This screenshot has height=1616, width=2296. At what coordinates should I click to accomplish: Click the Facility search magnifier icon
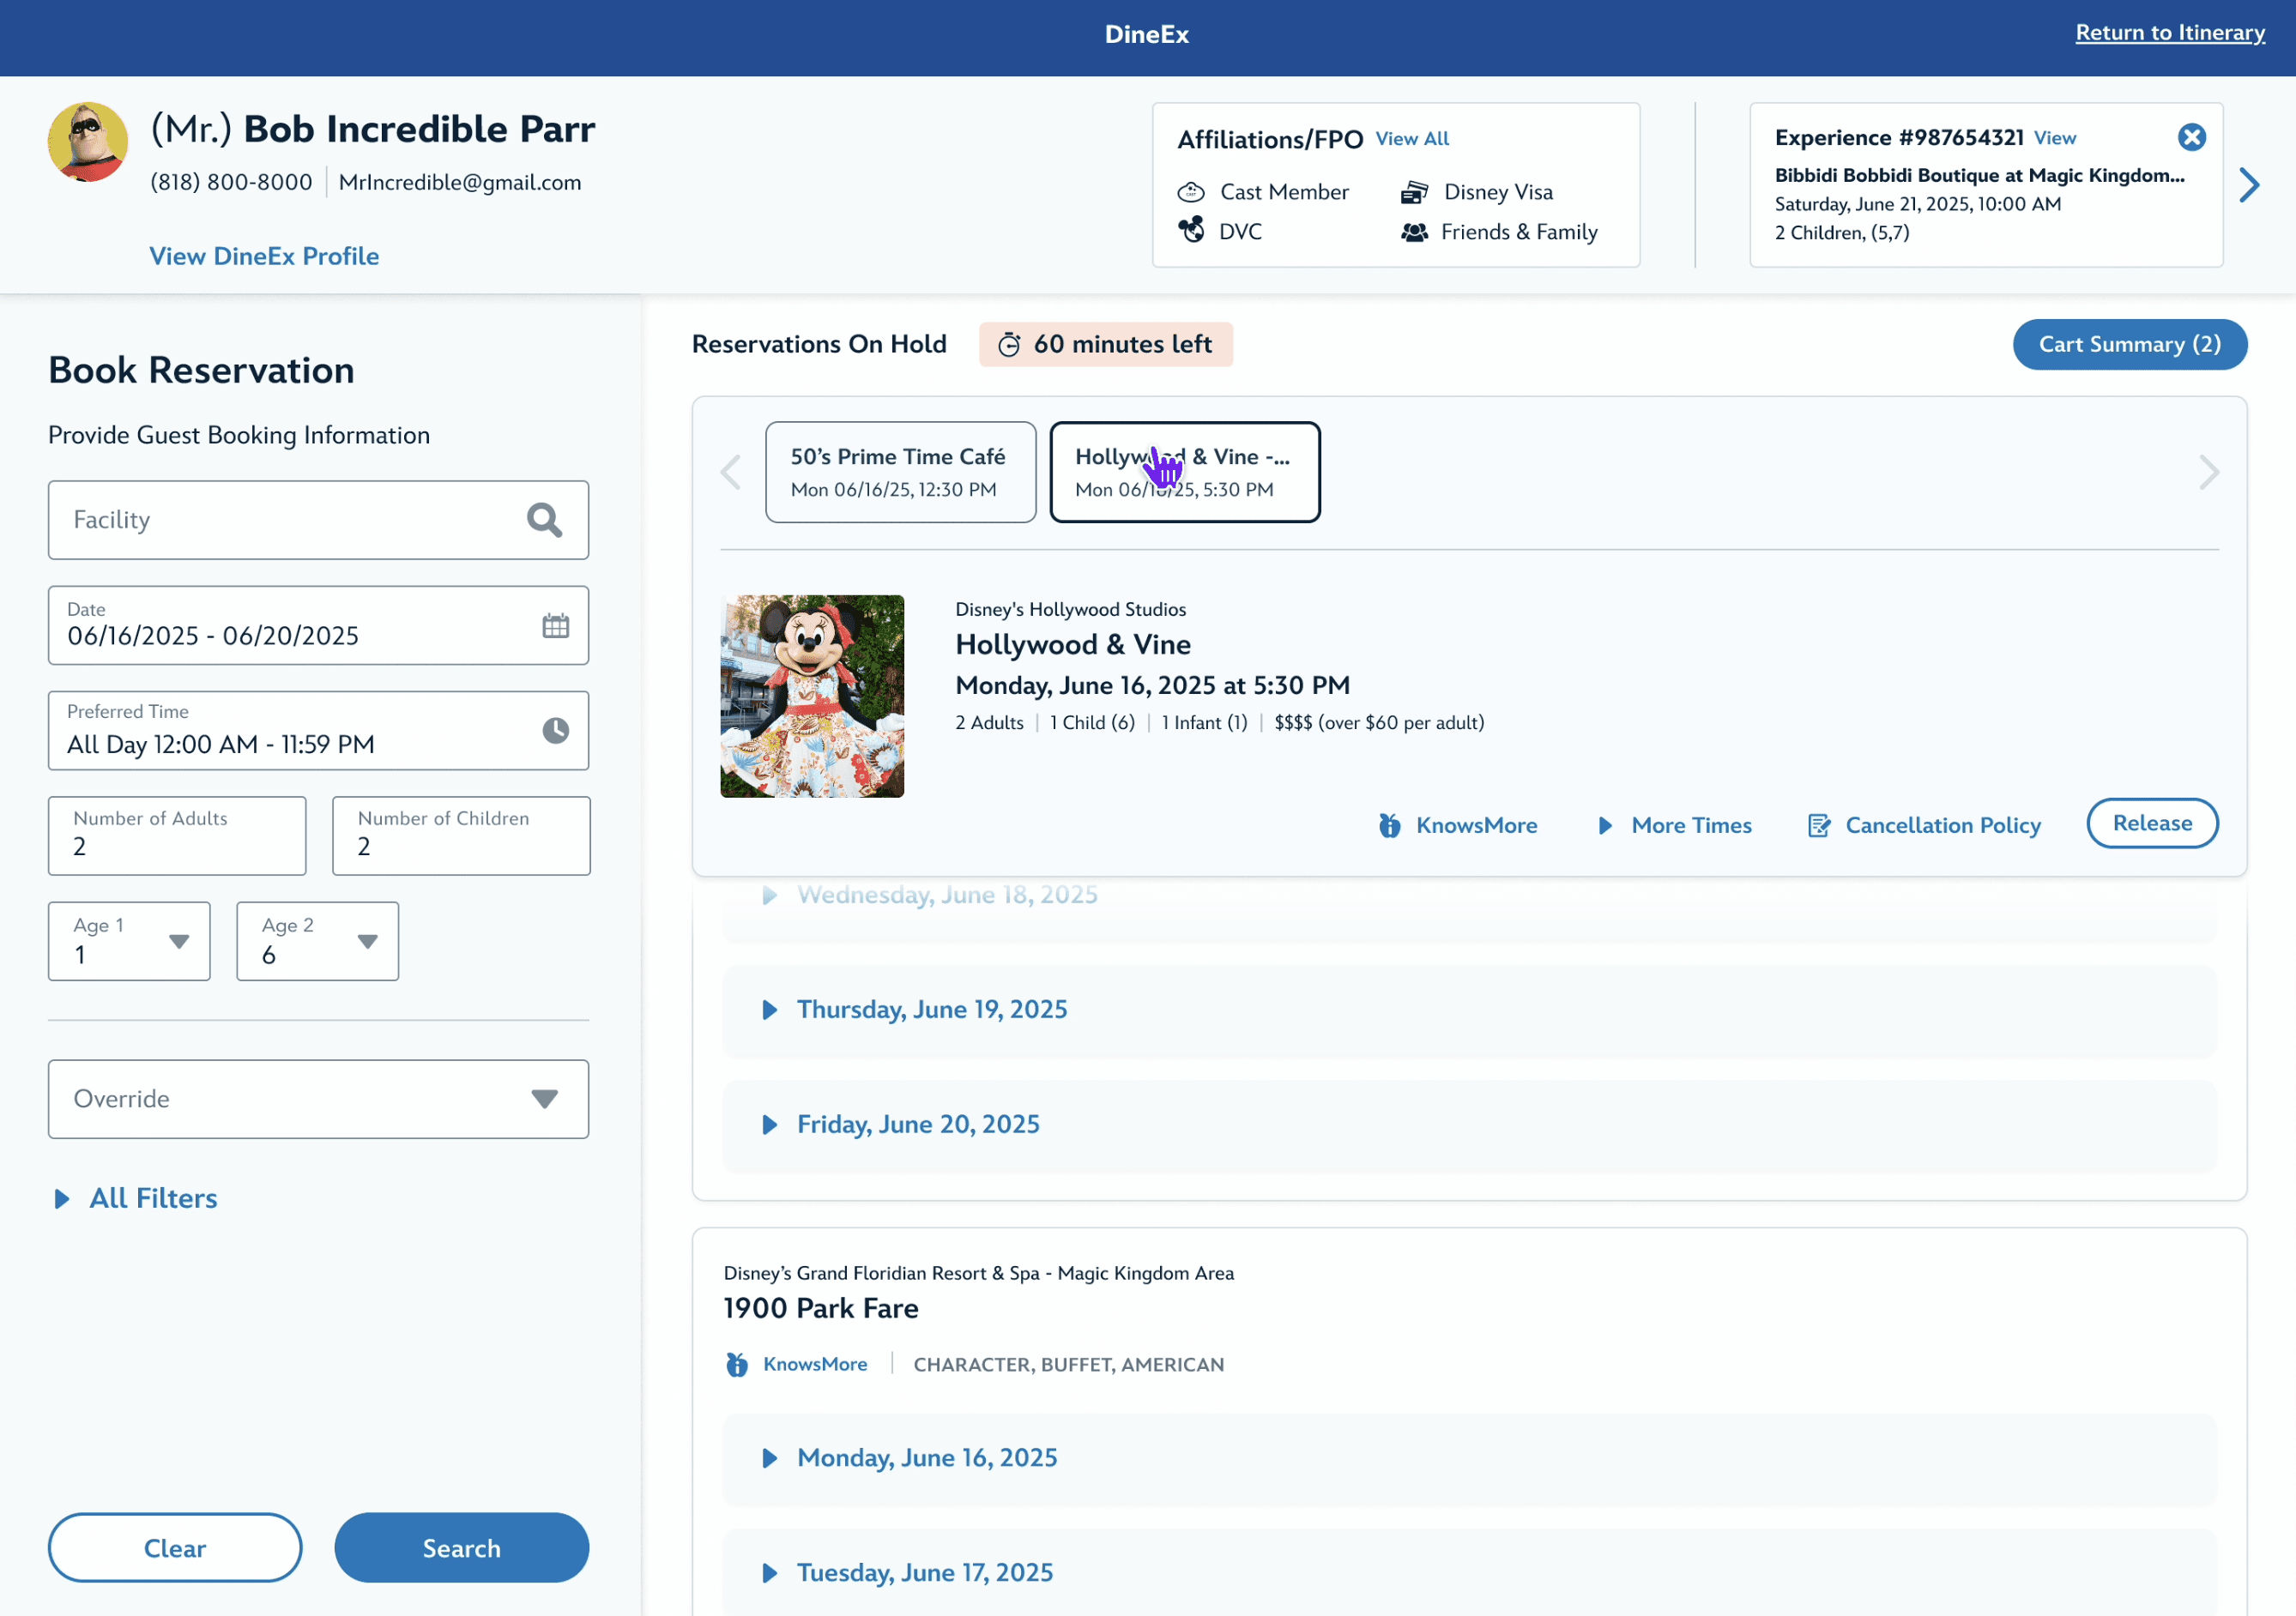tap(544, 520)
